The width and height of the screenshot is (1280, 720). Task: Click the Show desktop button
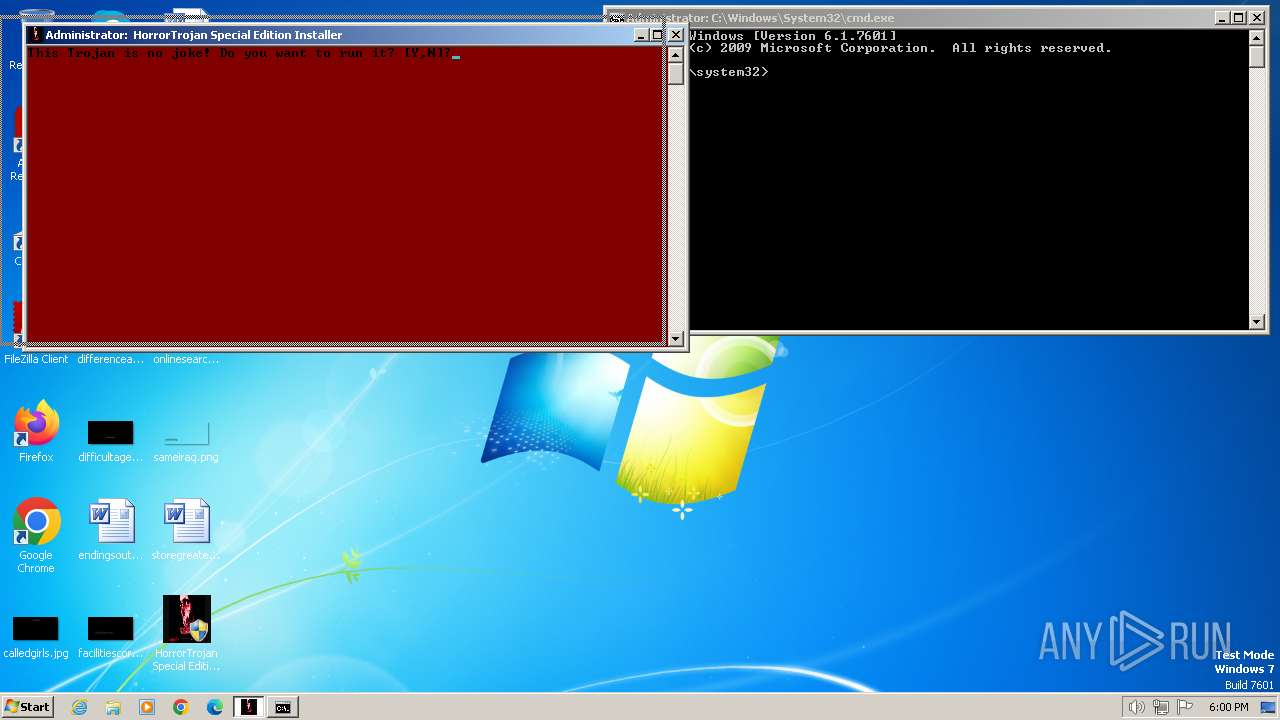(1269, 707)
